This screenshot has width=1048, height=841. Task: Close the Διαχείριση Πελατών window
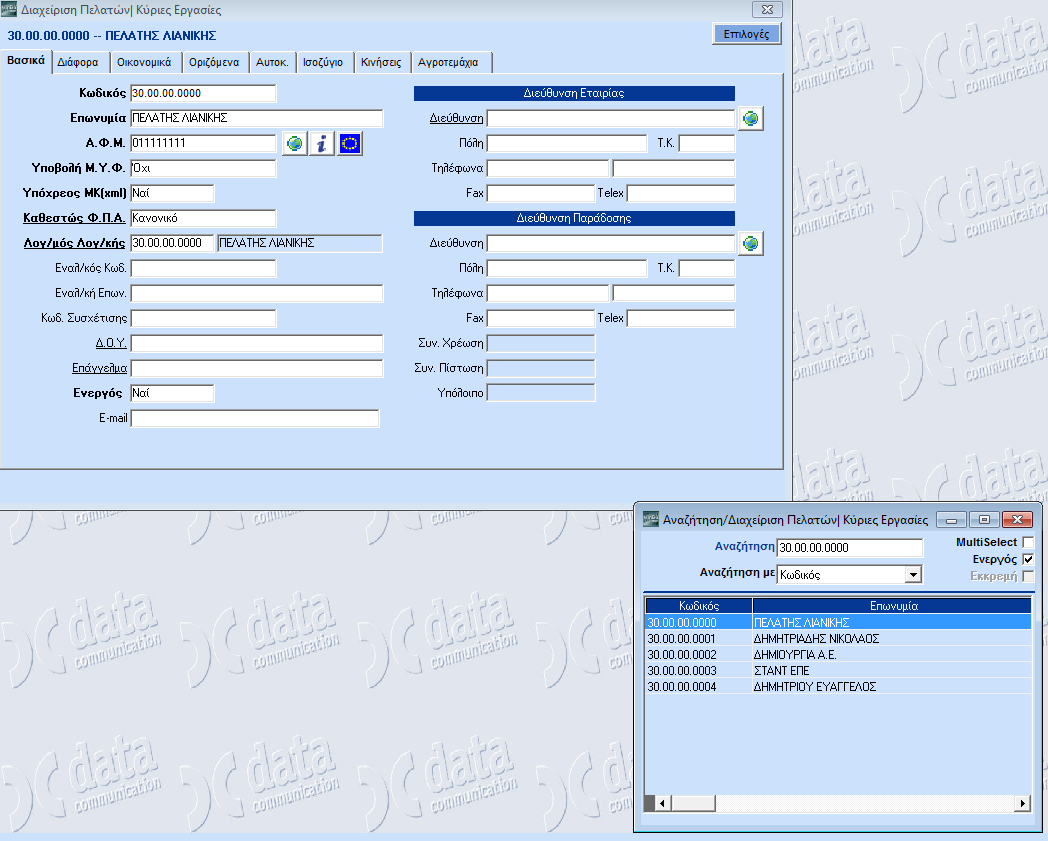tap(767, 9)
